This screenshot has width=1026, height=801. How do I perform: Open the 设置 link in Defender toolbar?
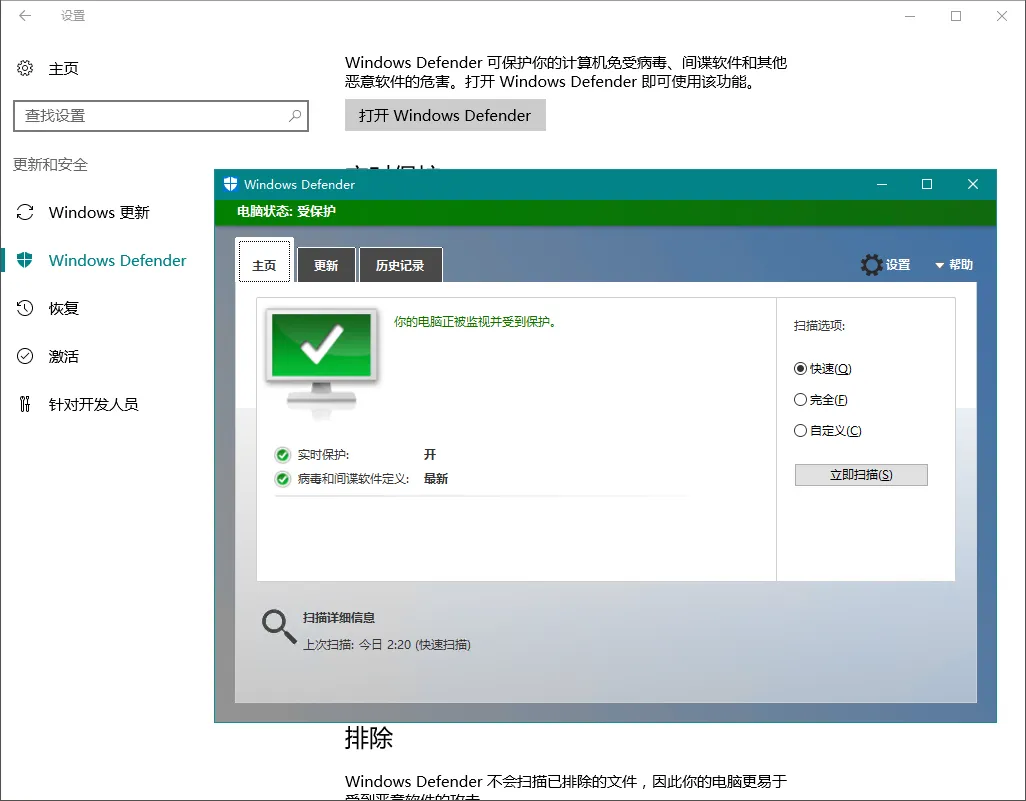coord(898,264)
